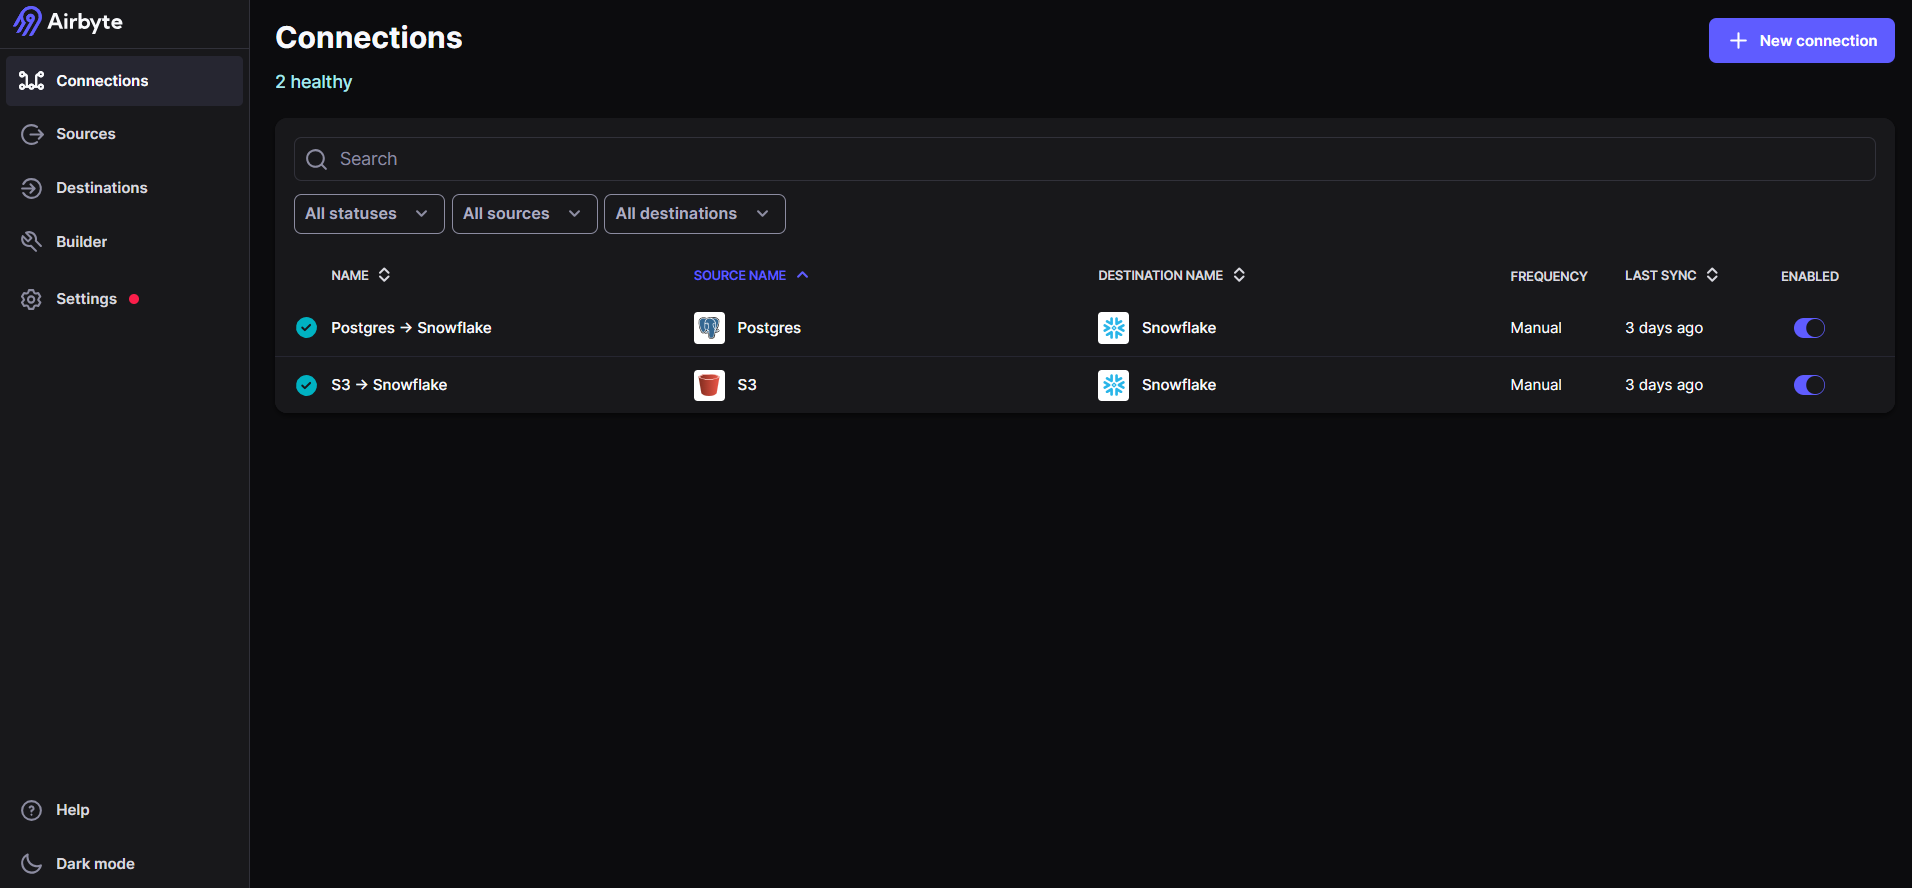Click the '2 healthy' status text
The height and width of the screenshot is (888, 1912).
point(314,82)
